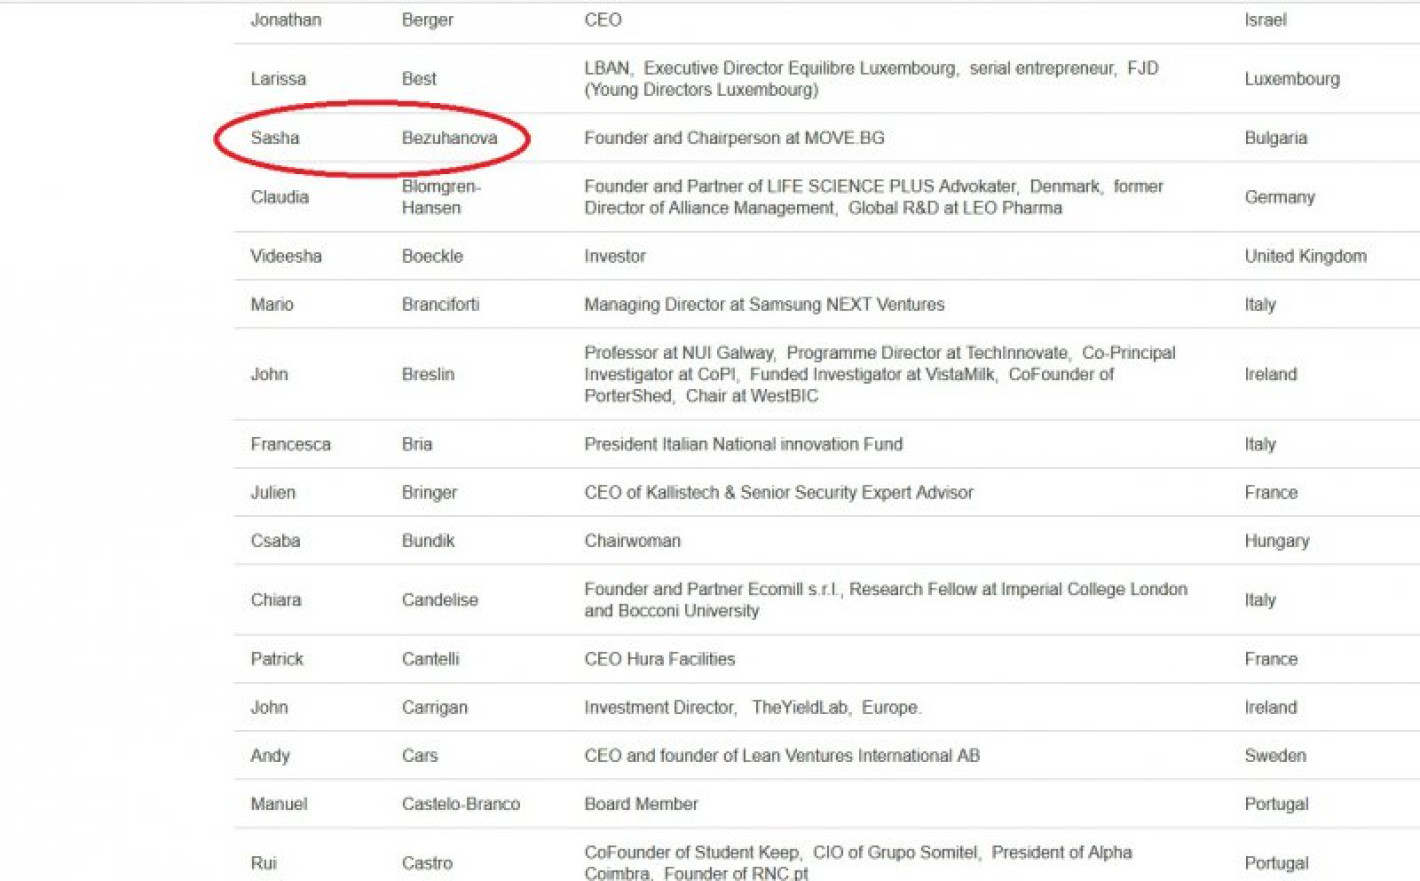The image size is (1420, 881).
Task: Select surname Bringer
Action: [429, 492]
